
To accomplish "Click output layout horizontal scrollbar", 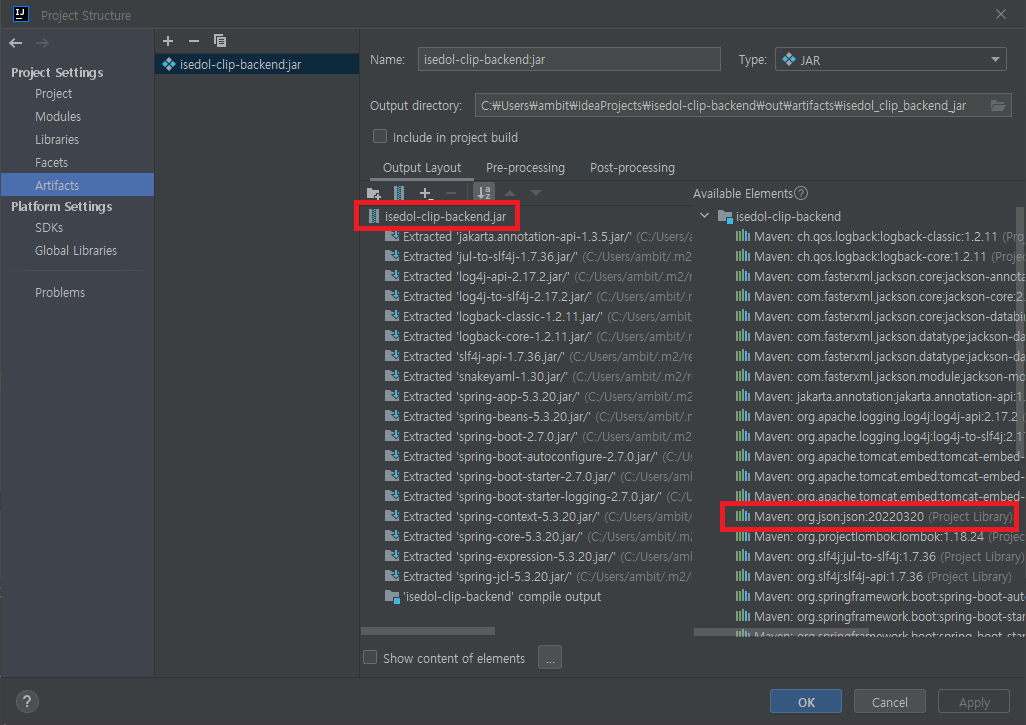I will 428,631.
